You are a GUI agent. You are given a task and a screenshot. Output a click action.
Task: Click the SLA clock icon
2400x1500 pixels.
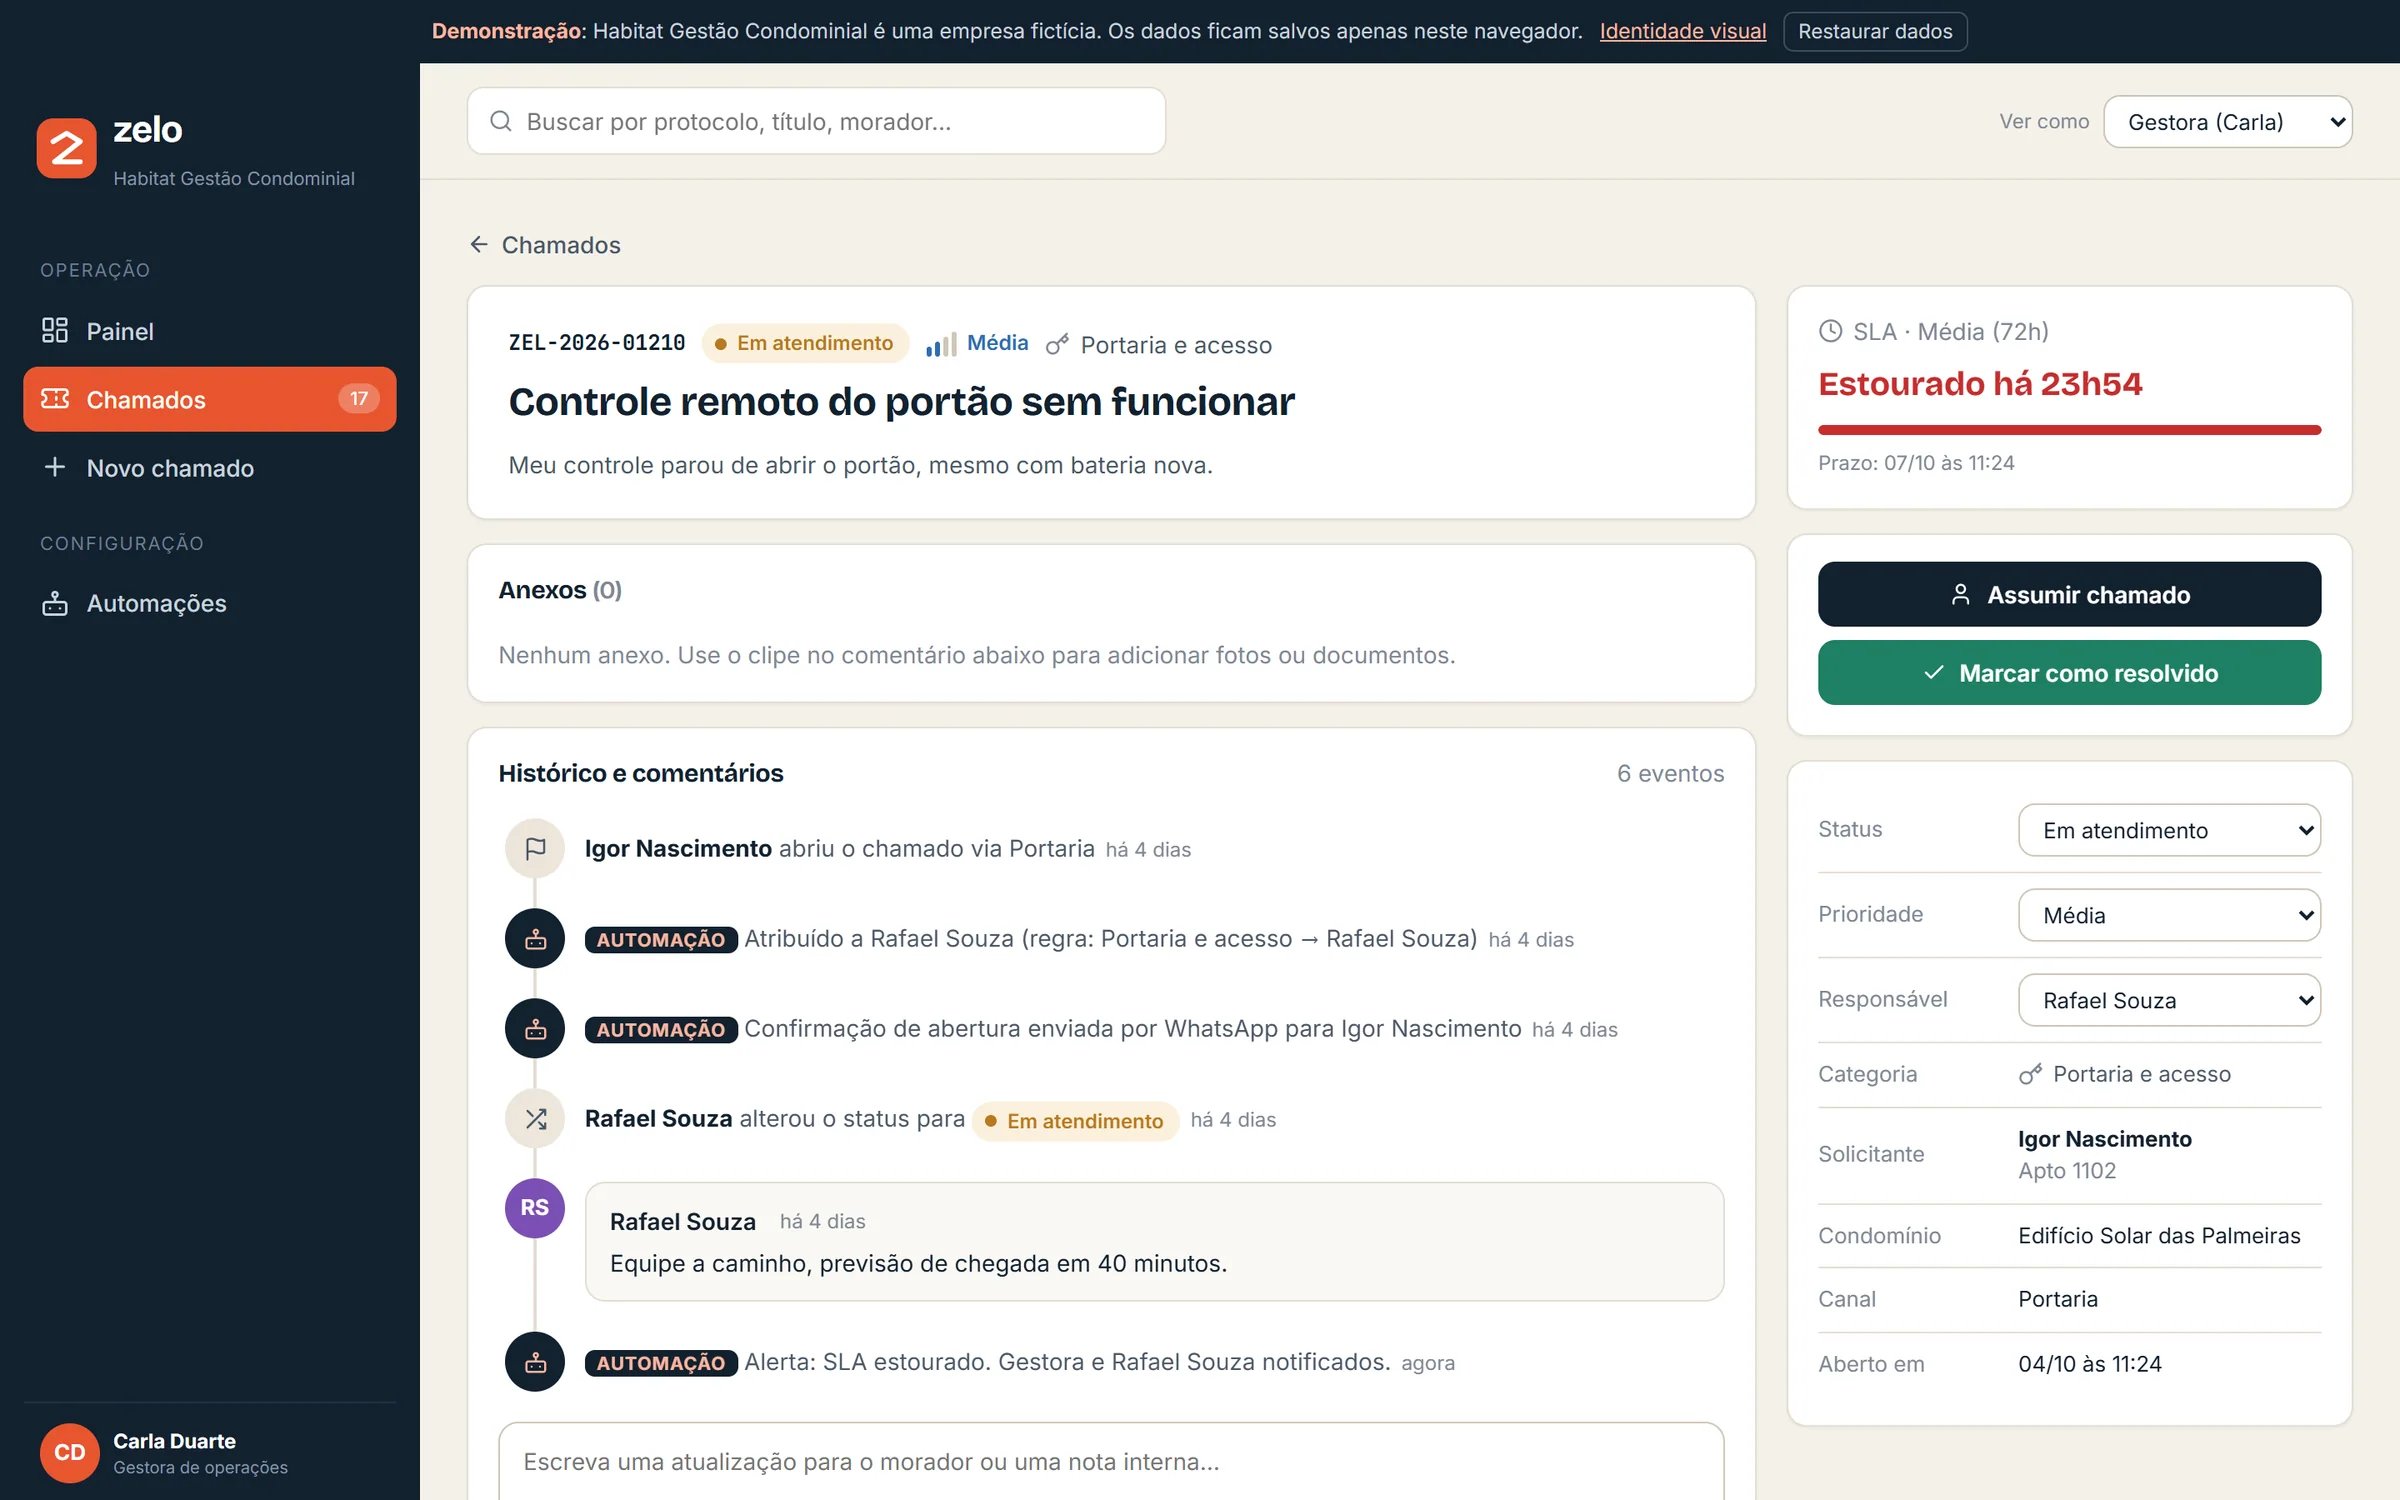click(1830, 331)
